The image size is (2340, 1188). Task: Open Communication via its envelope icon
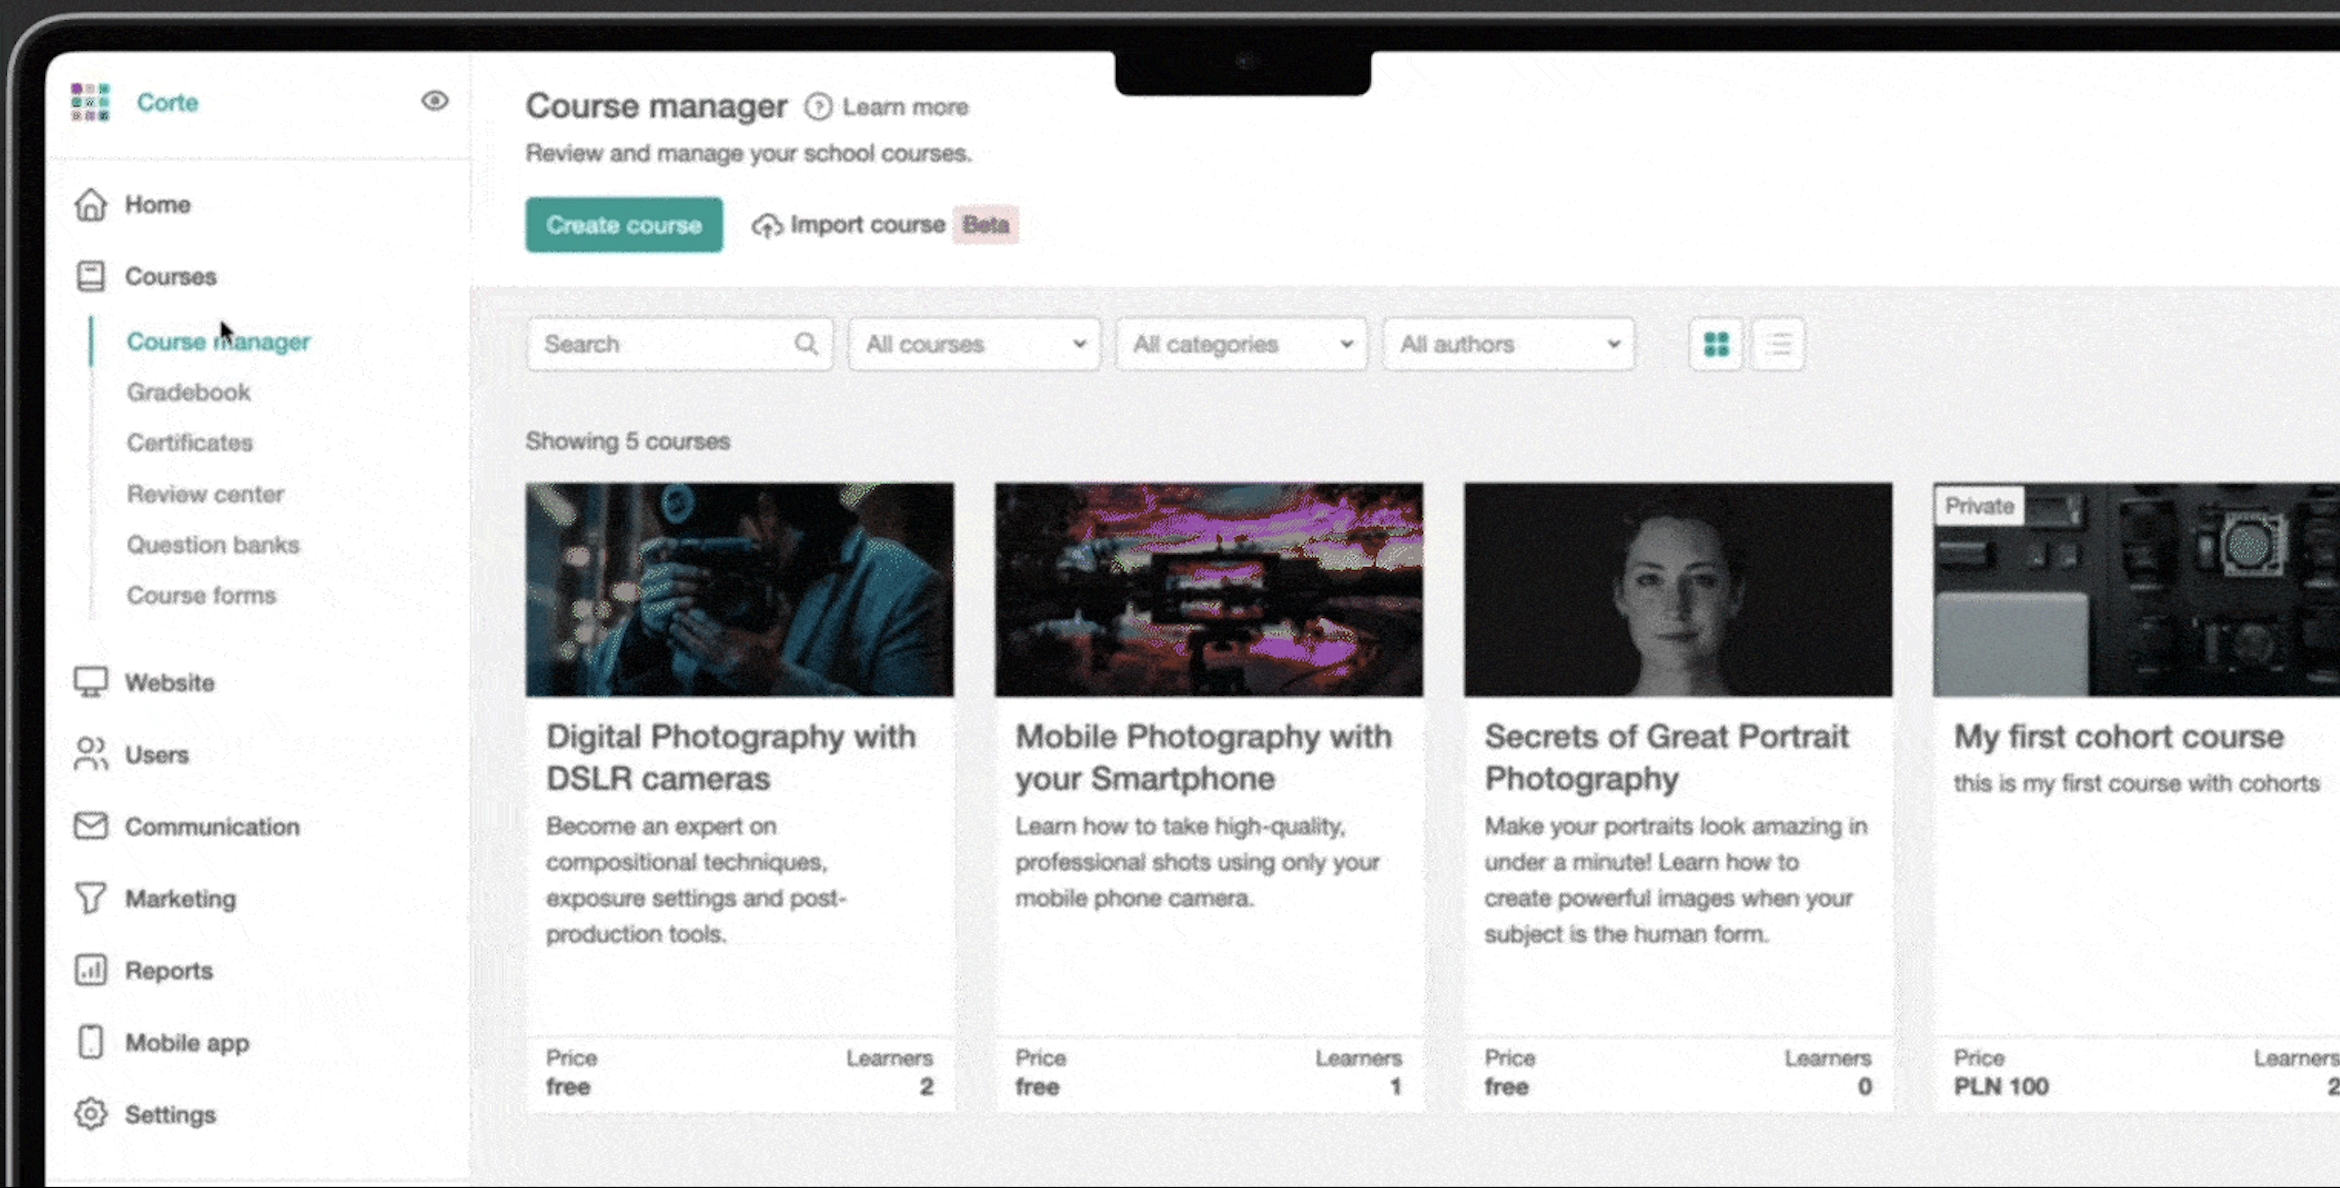(x=91, y=826)
